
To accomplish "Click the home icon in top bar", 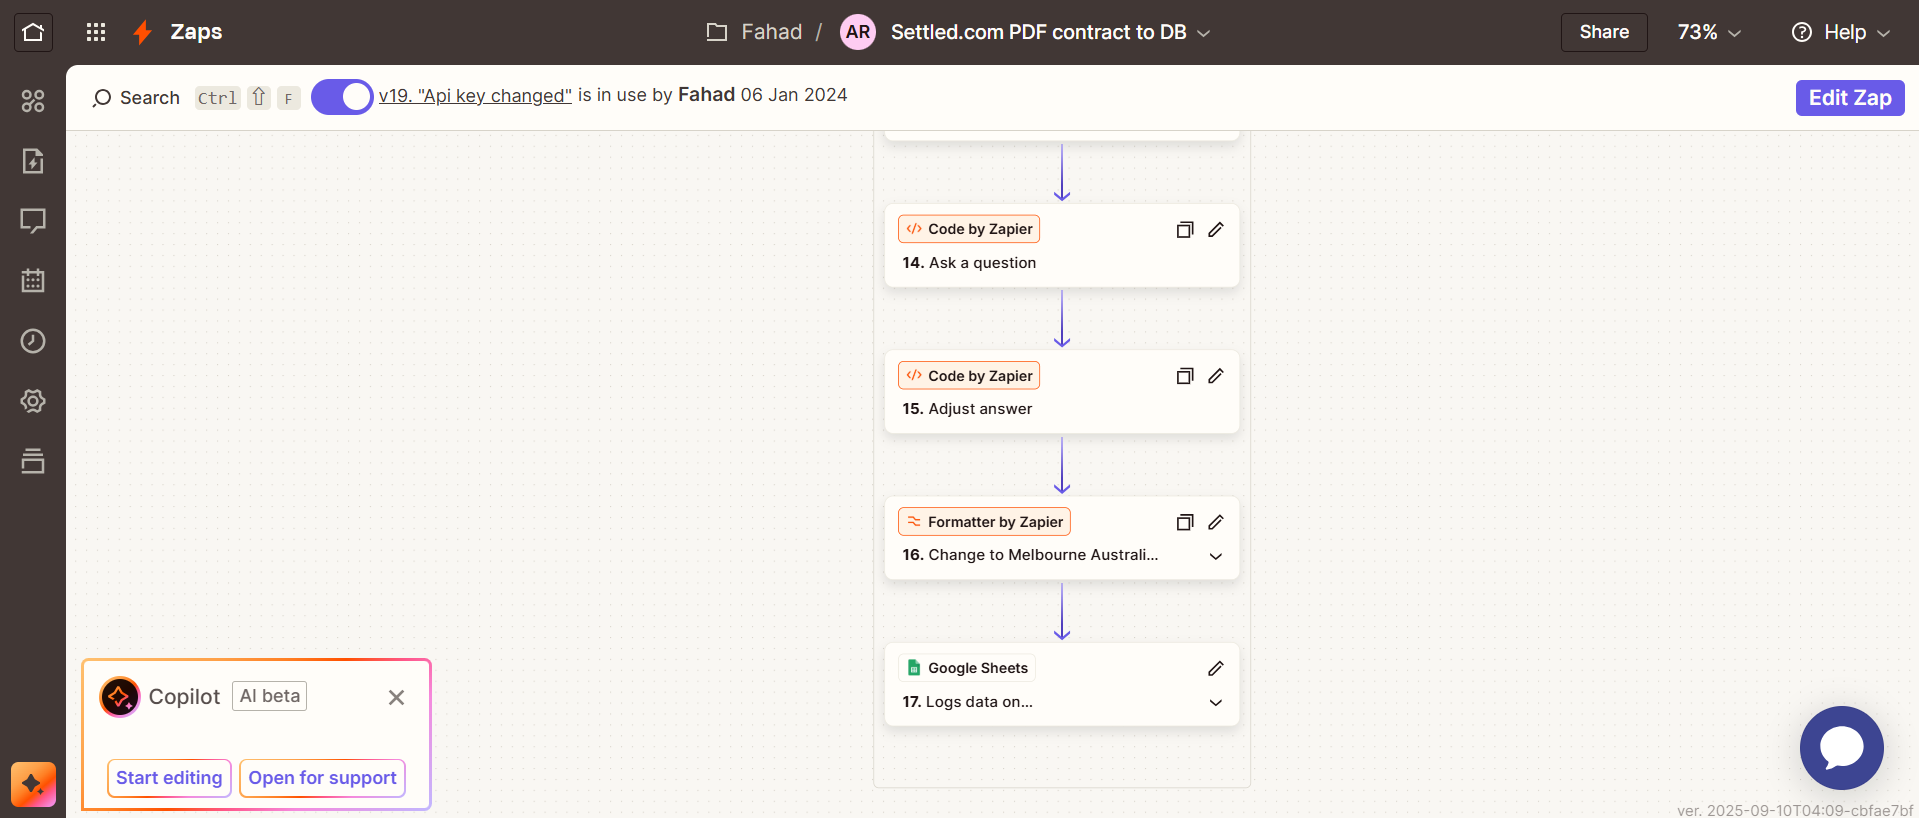I will point(33,32).
